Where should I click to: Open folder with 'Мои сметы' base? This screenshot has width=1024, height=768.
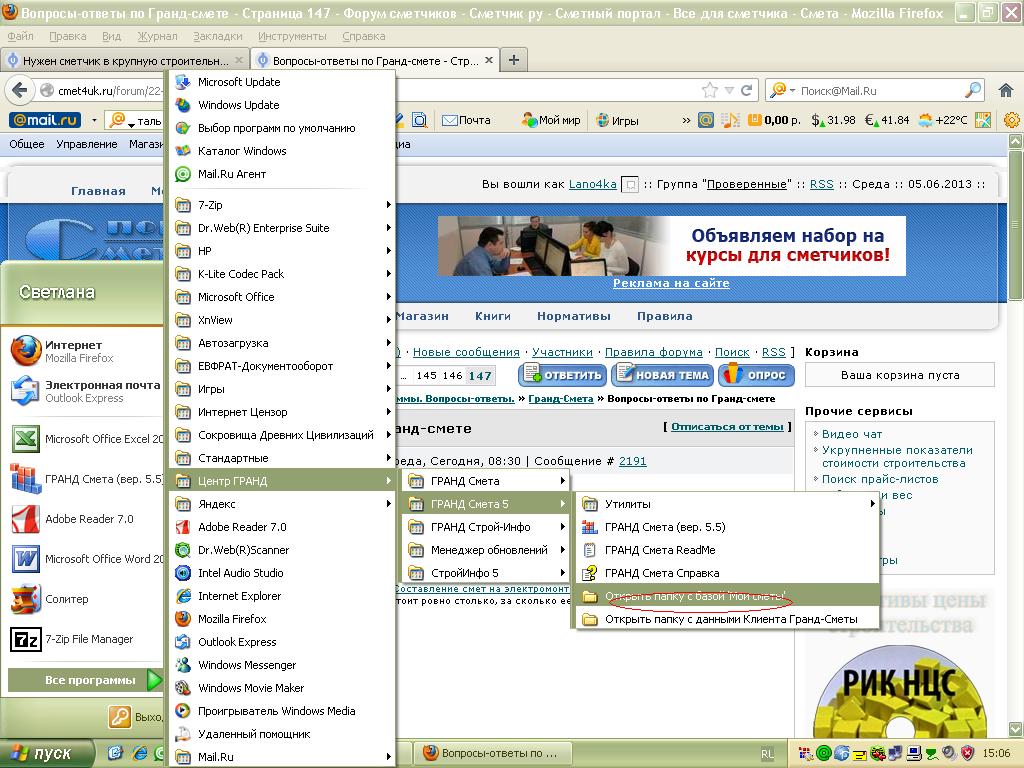[727, 596]
